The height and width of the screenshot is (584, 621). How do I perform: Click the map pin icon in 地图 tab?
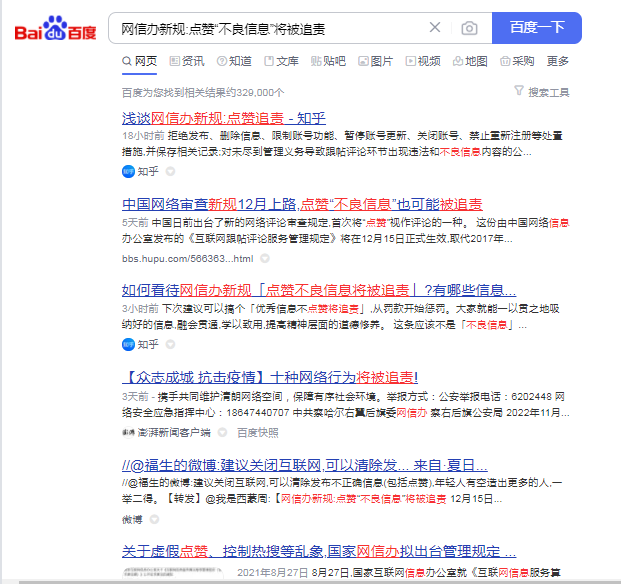click(x=458, y=61)
